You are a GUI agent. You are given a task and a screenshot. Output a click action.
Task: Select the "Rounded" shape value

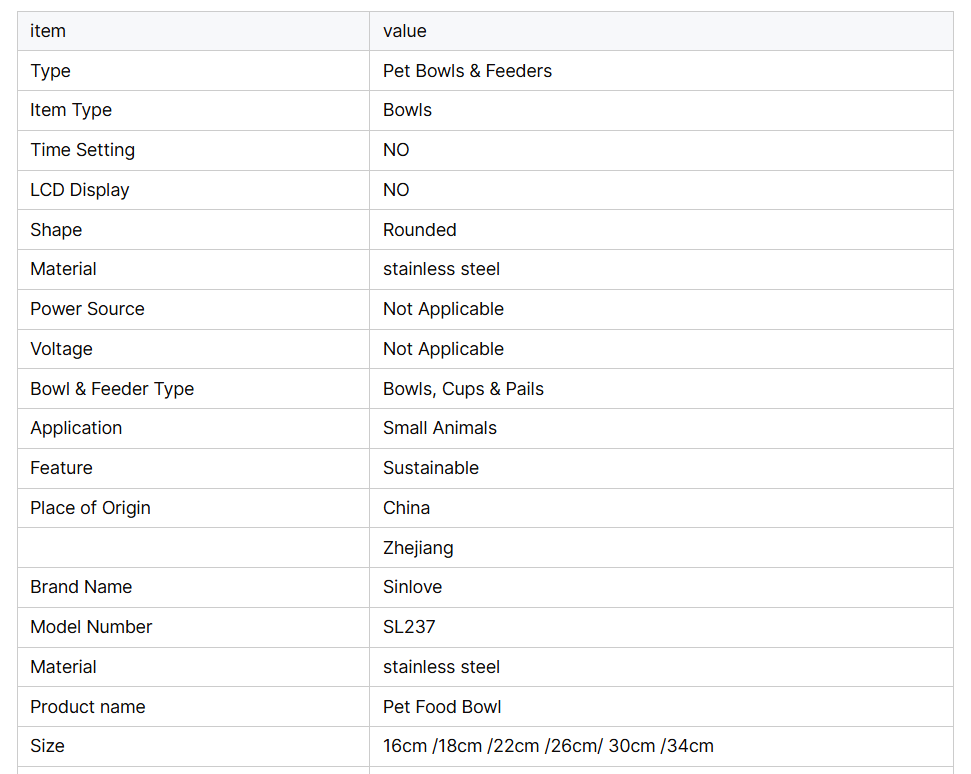pyautogui.click(x=419, y=230)
